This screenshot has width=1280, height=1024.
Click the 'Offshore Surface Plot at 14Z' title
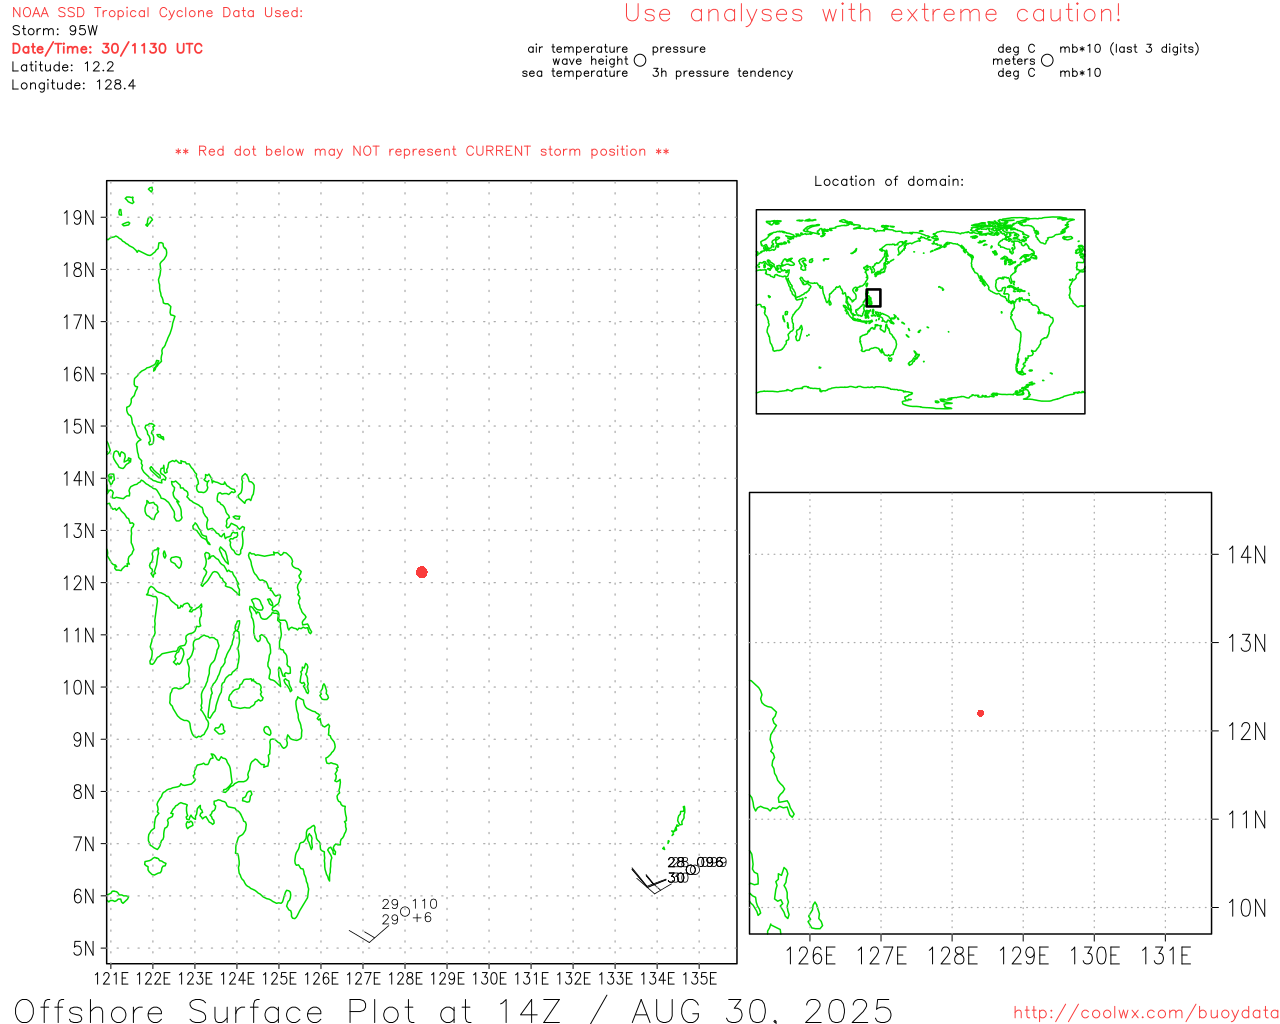290,1010
